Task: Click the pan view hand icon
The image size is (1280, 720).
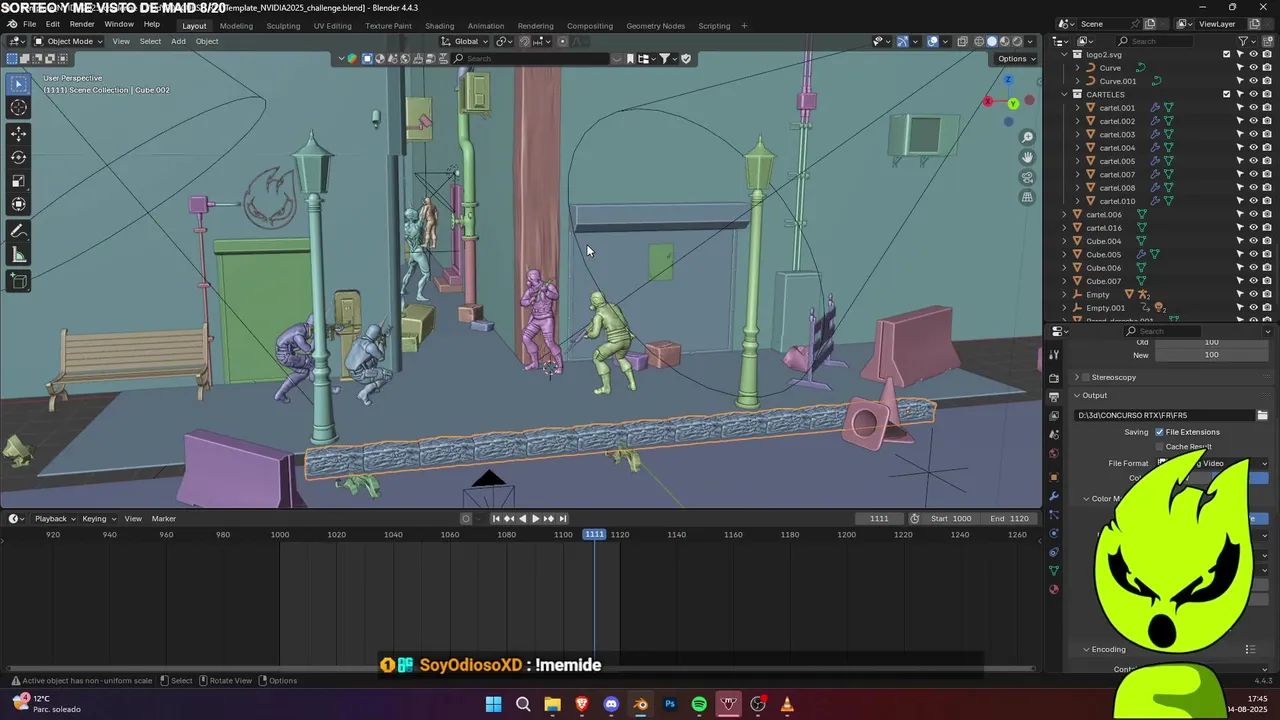Action: (x=1027, y=157)
